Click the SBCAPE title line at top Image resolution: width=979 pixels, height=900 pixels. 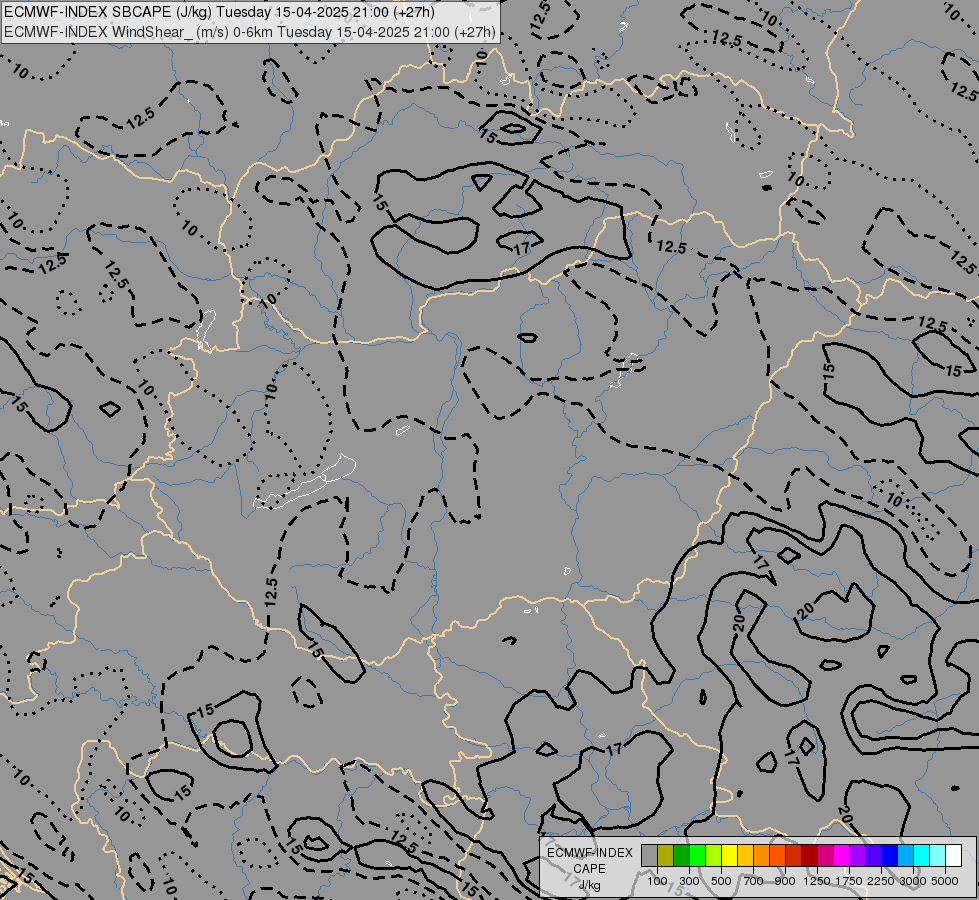click(x=219, y=12)
